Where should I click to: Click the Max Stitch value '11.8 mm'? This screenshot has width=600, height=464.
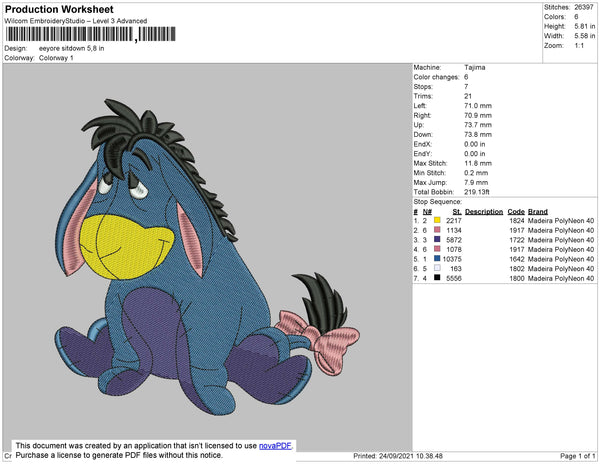click(478, 163)
